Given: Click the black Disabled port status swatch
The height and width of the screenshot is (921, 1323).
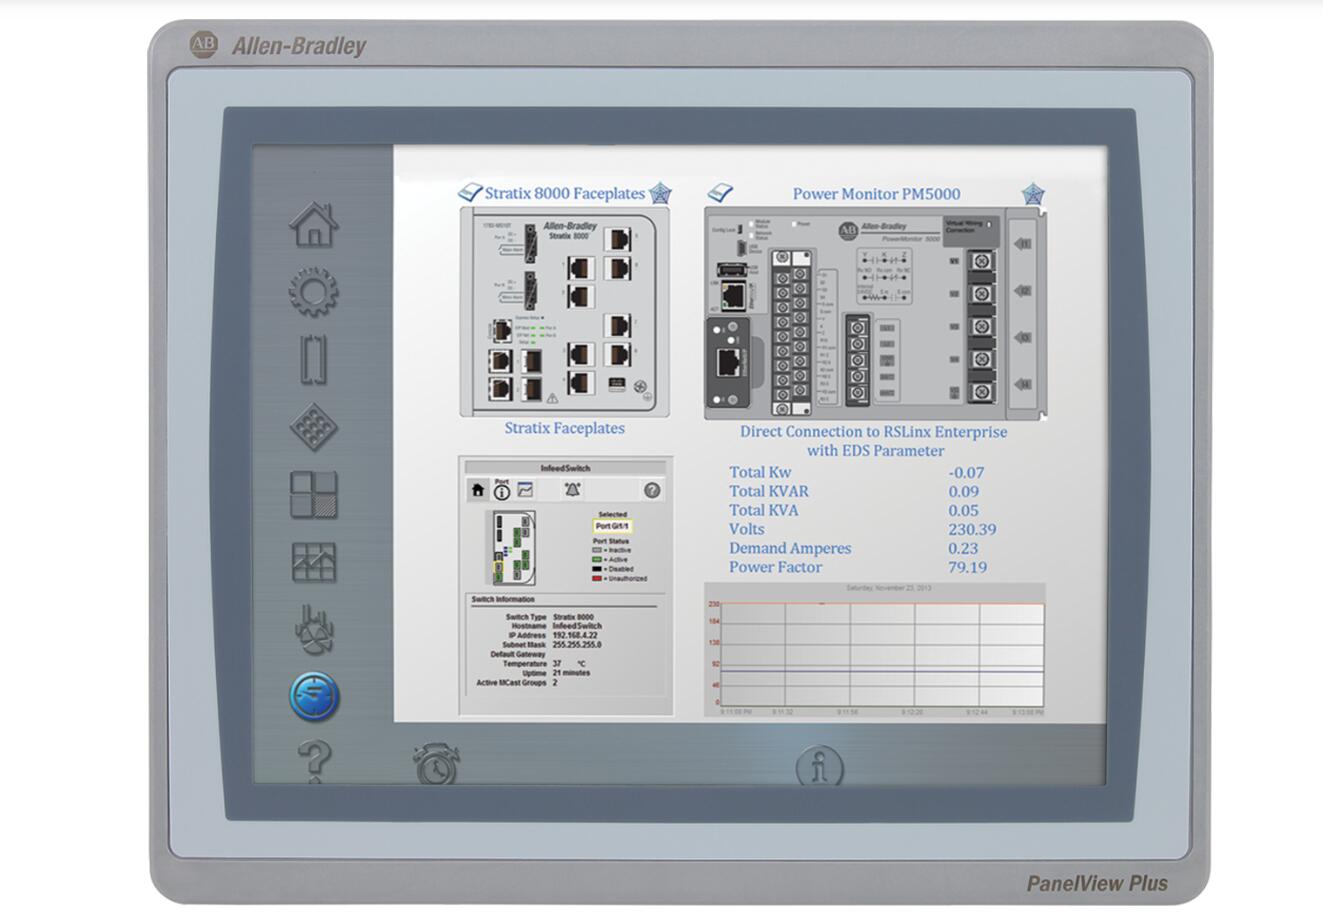Looking at the screenshot, I should [597, 569].
